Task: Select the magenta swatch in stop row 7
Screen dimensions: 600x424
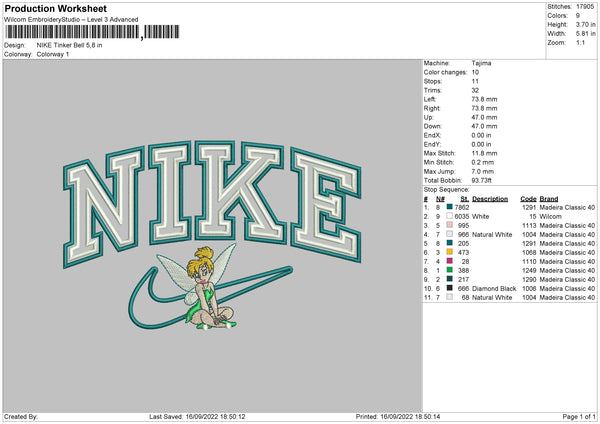Action: (x=449, y=261)
